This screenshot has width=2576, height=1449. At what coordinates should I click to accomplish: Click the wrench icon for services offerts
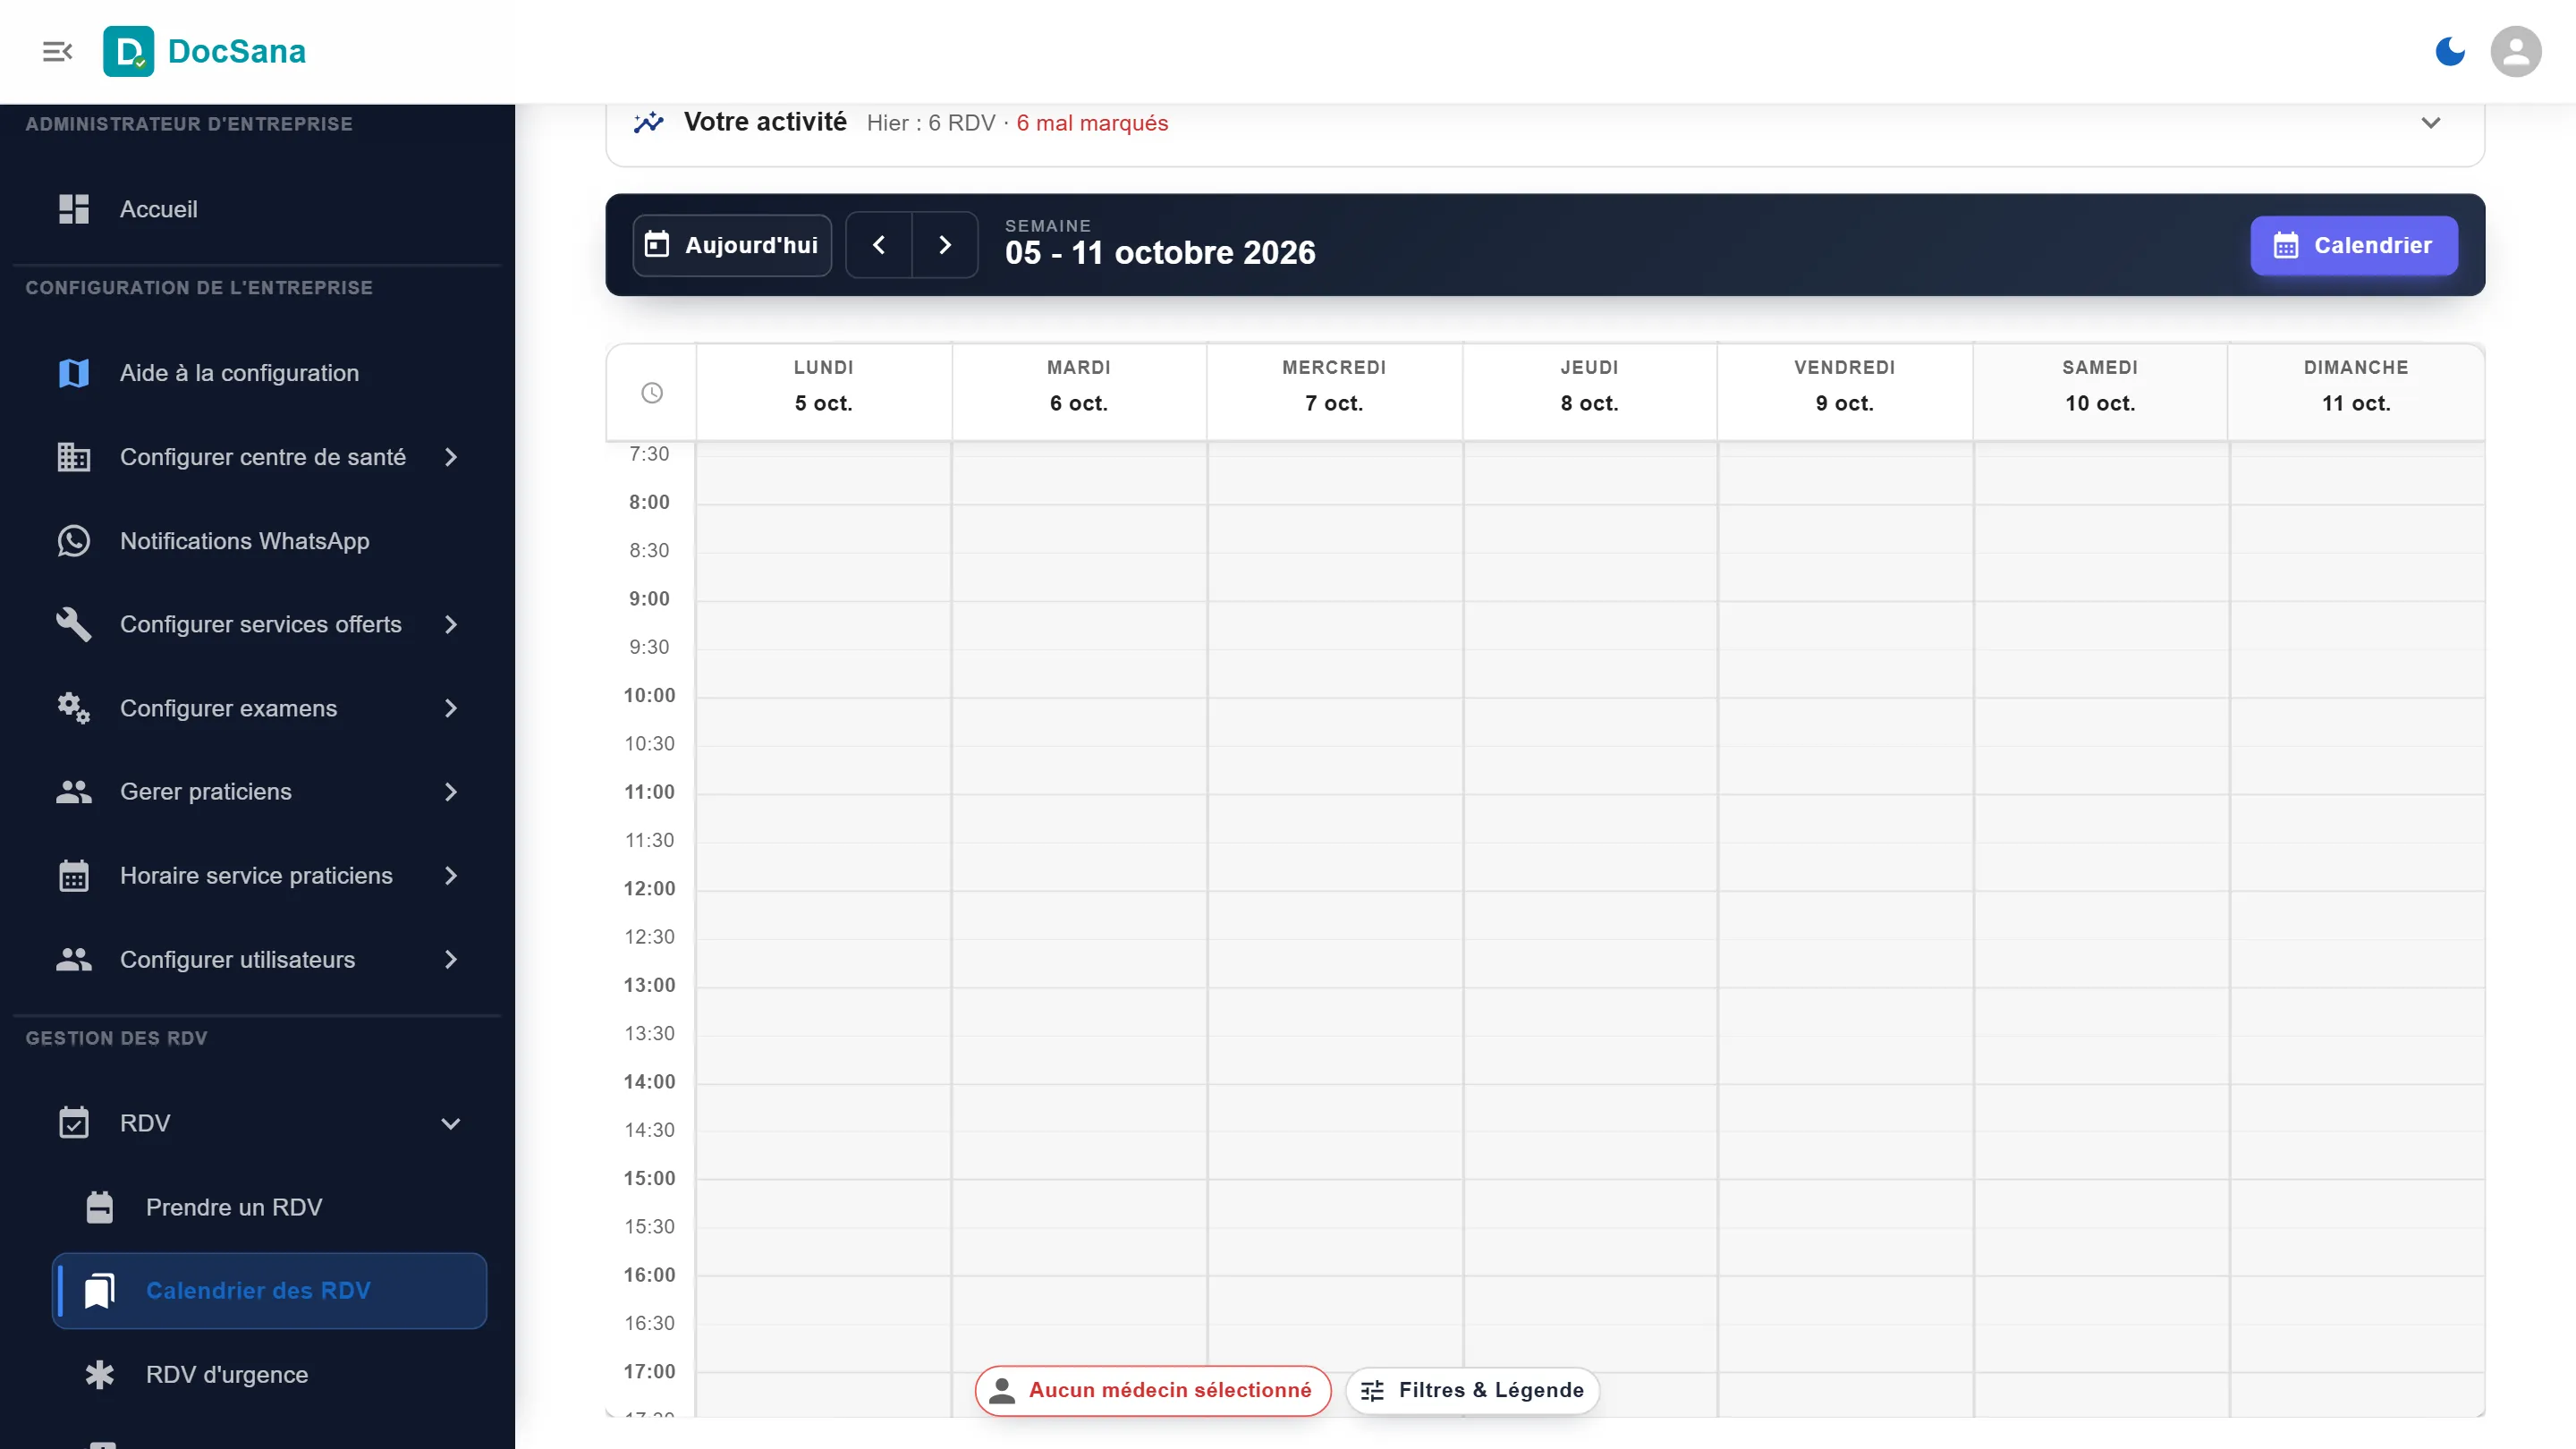(74, 624)
